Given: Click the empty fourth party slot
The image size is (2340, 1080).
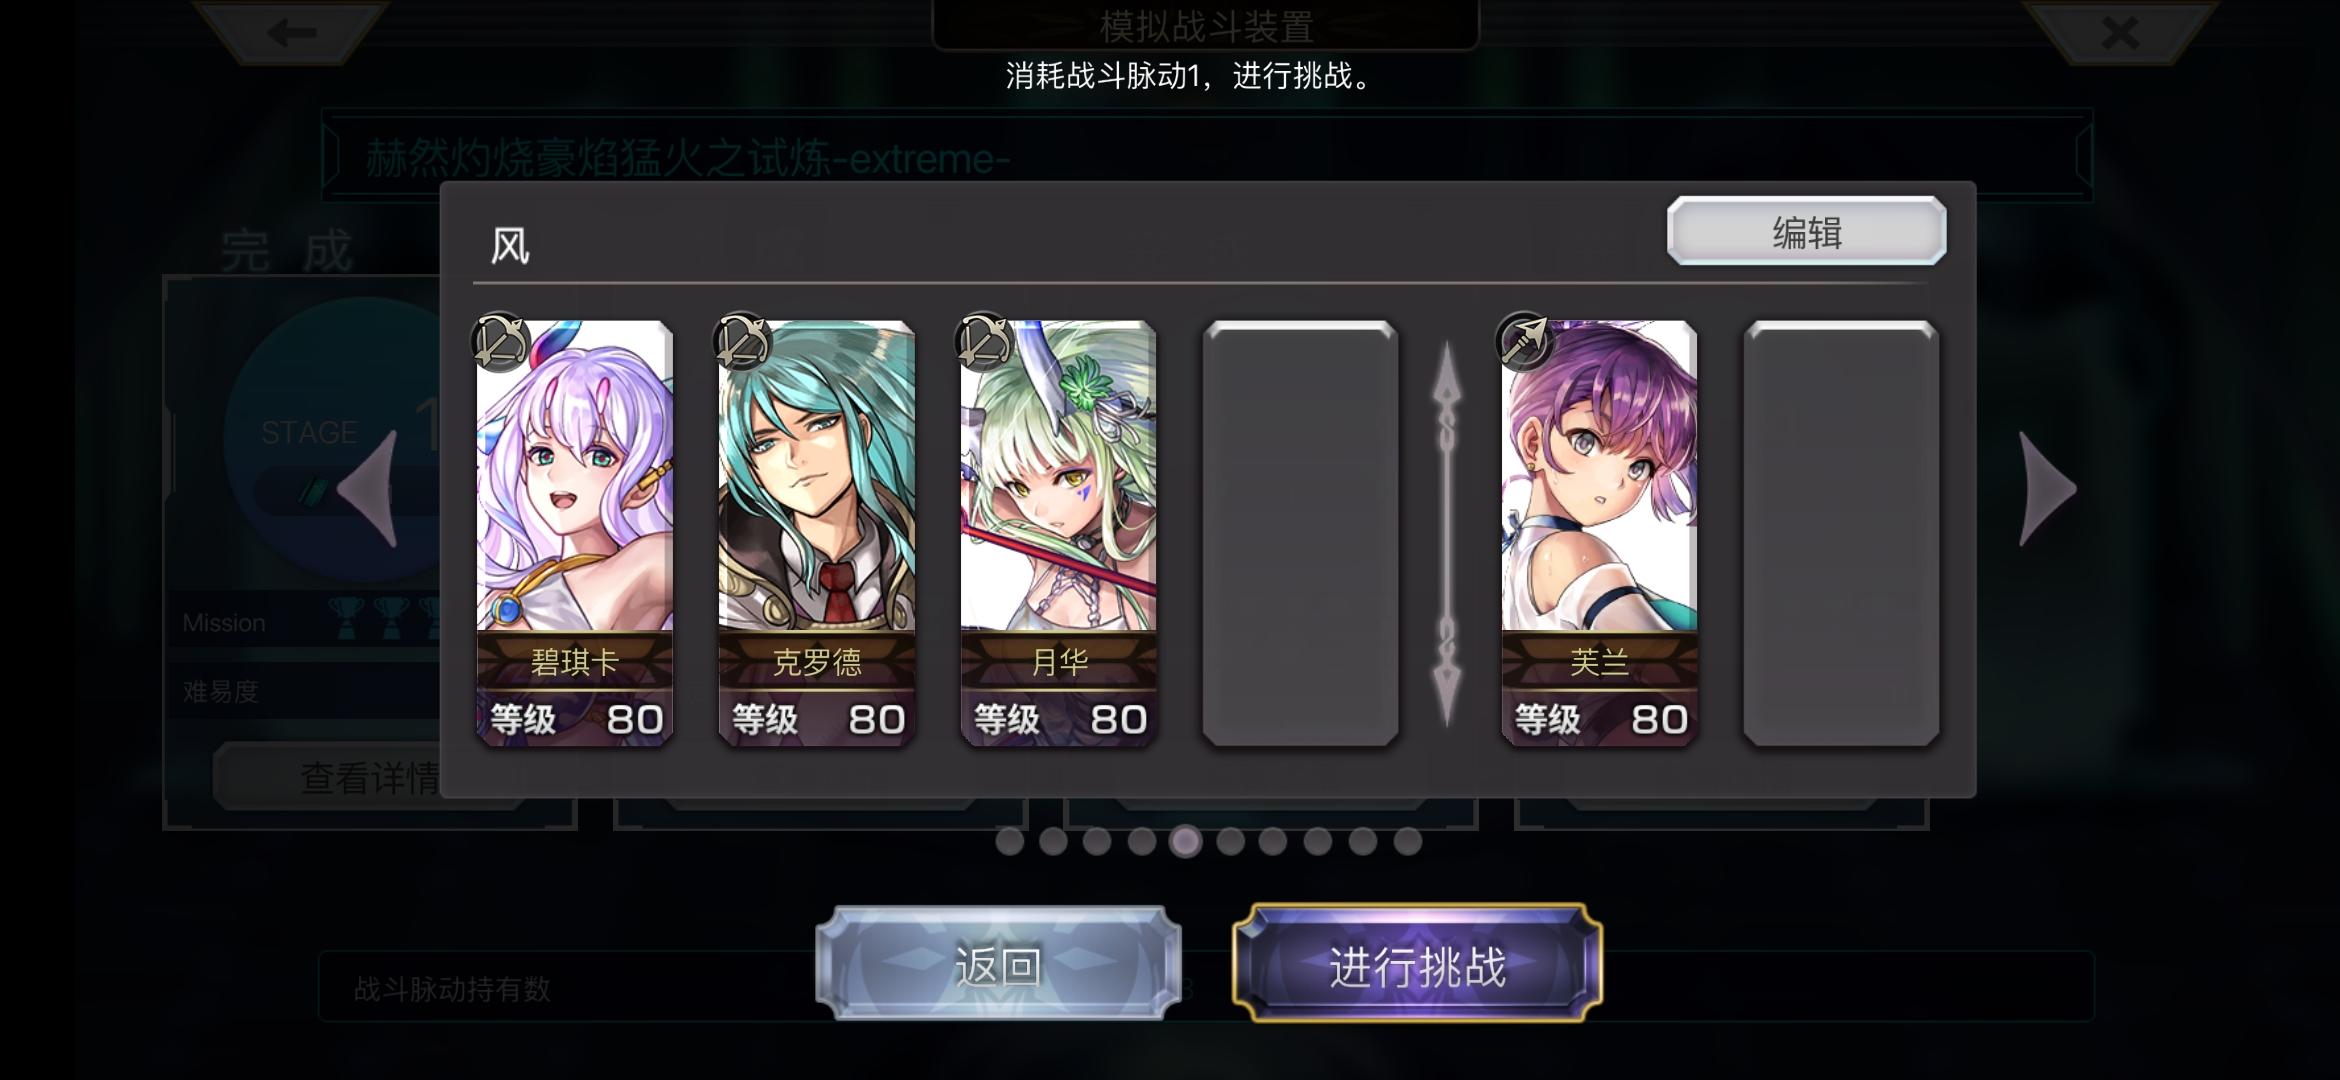Looking at the screenshot, I should point(1300,533).
